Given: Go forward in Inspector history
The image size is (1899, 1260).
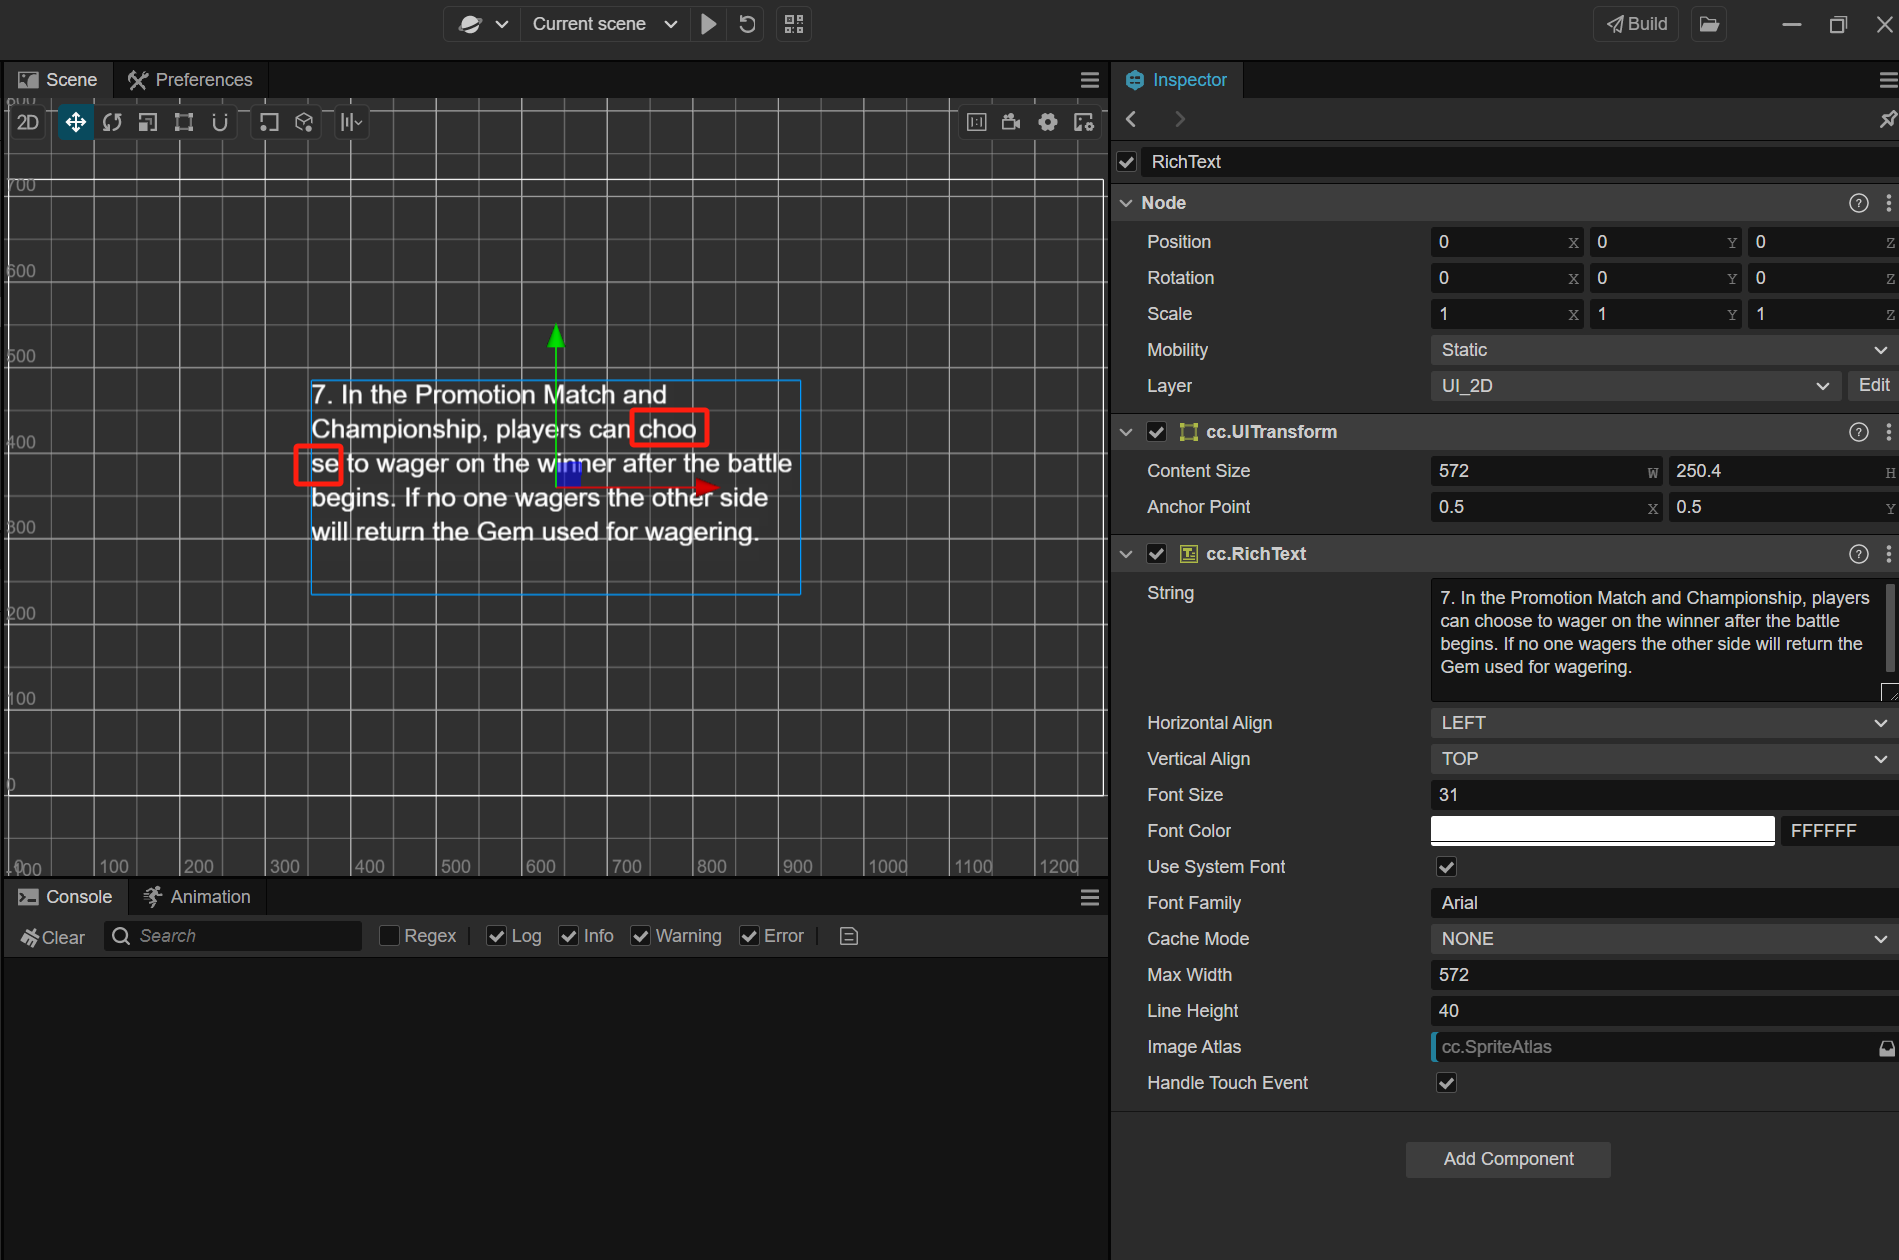Looking at the screenshot, I should coord(1180,119).
